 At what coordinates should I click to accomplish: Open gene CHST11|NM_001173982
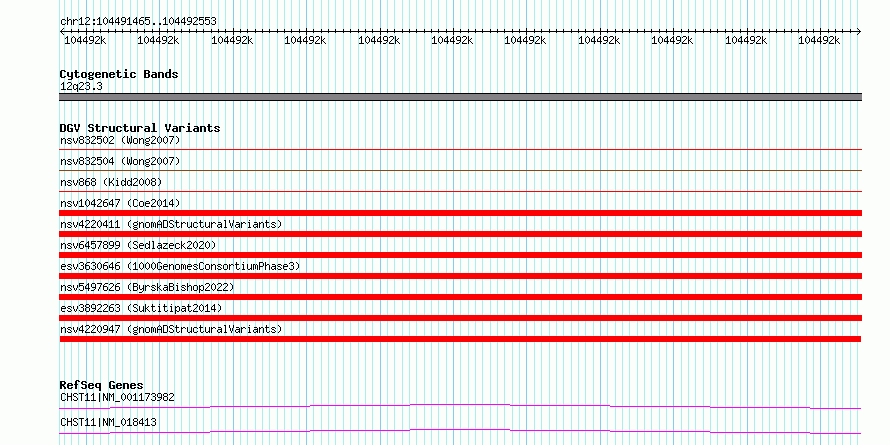117,397
